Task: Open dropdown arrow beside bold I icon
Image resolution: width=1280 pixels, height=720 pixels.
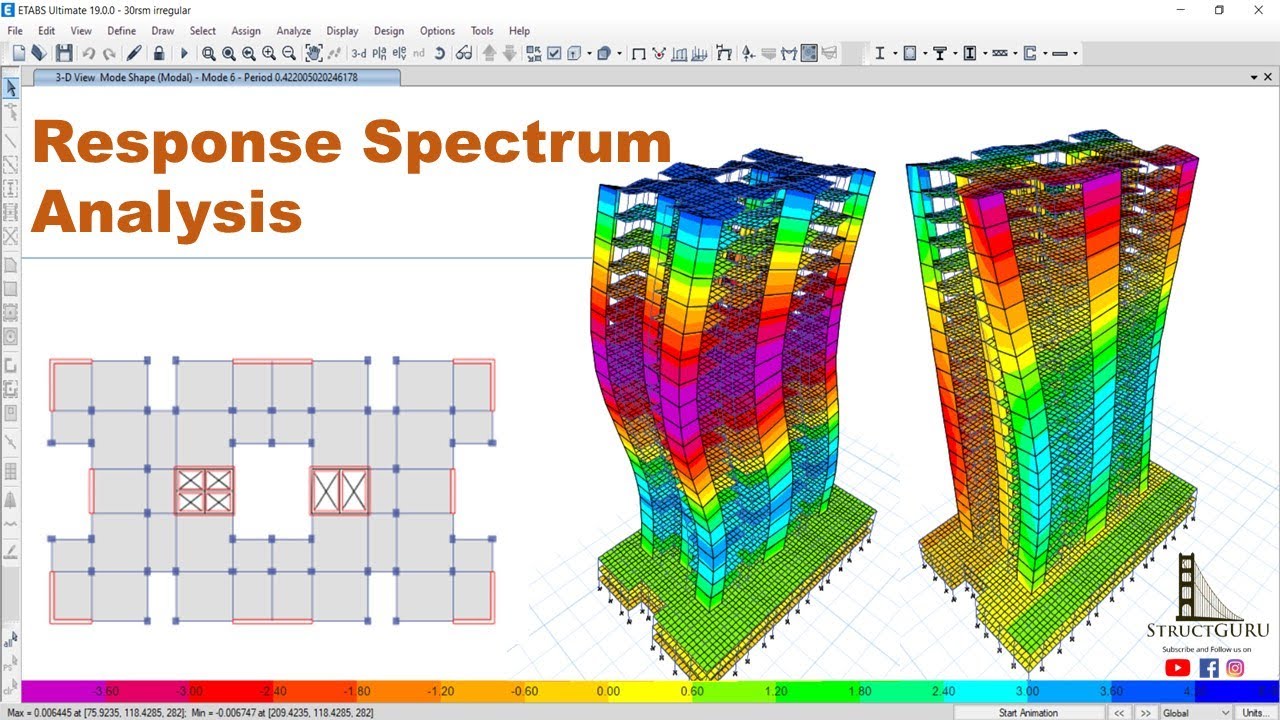Action: [x=985, y=53]
